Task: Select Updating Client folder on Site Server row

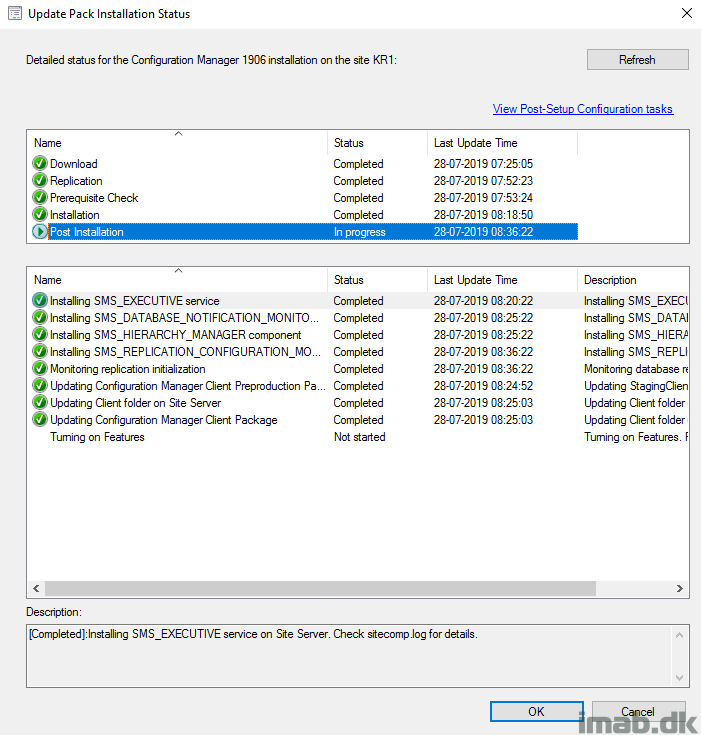Action: click(x=360, y=403)
